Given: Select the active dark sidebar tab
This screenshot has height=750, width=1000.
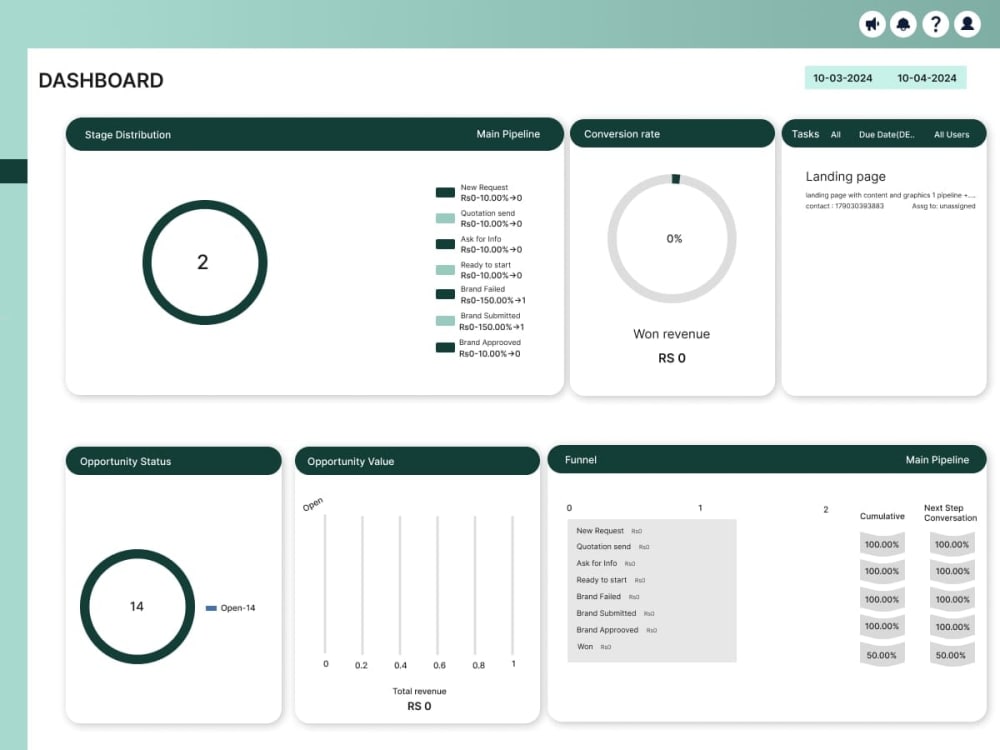Looking at the screenshot, I should coord(13,171).
